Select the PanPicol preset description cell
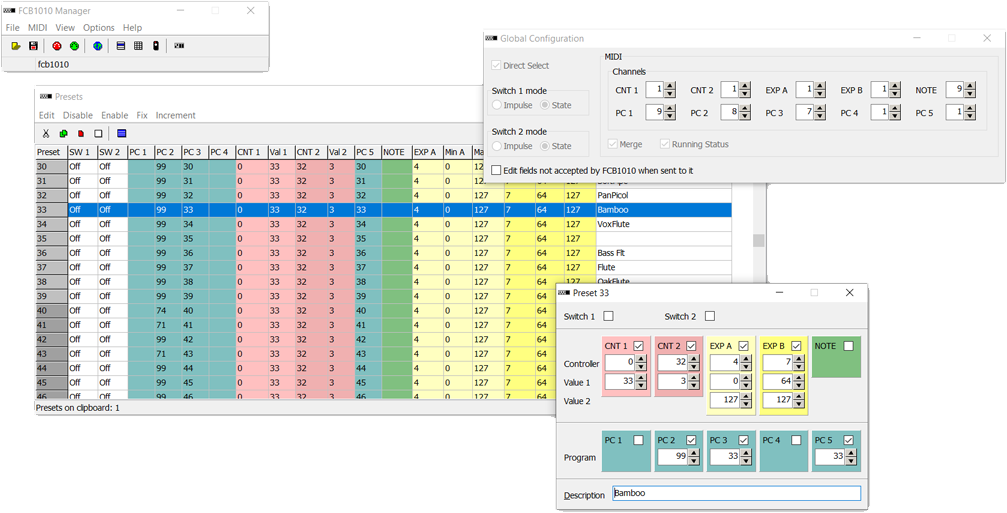Screen dimensions: 1007x513 (663, 195)
